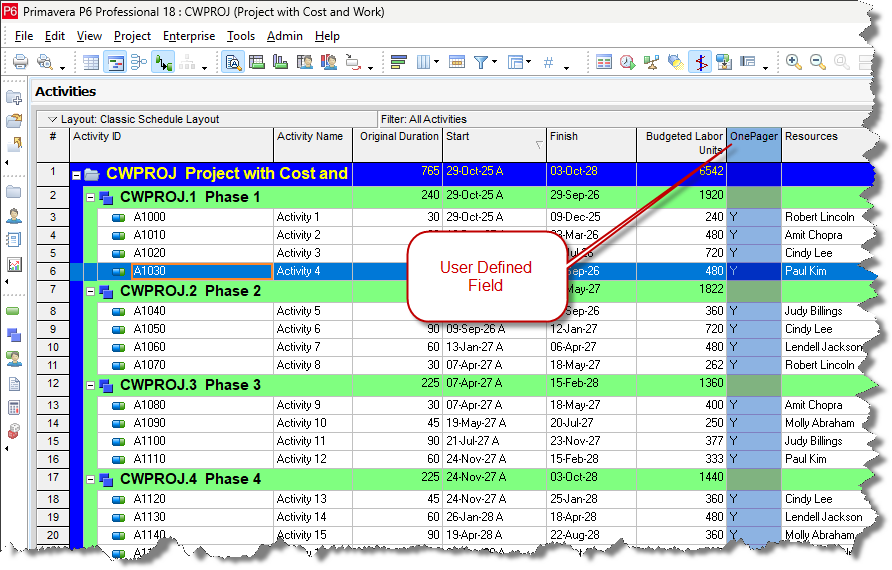
Task: Open the View menu
Action: pos(89,36)
